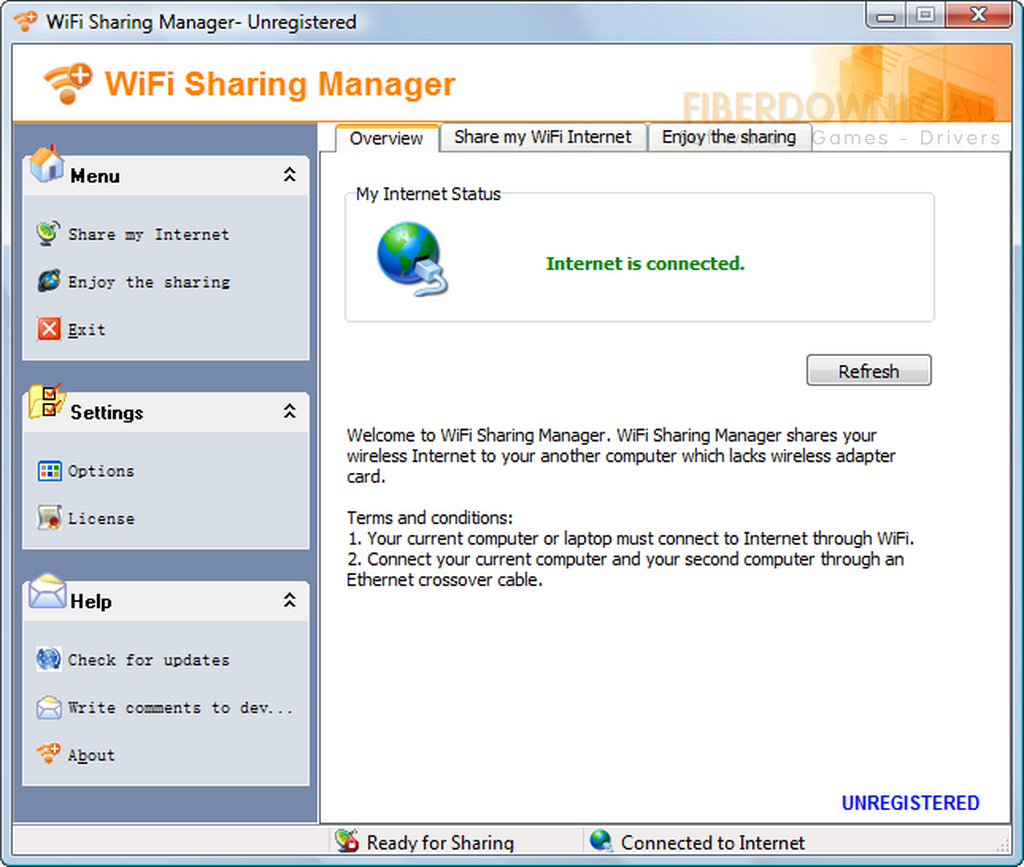Click the orange WiFi logo in banner
The image size is (1024, 867).
tap(68, 84)
